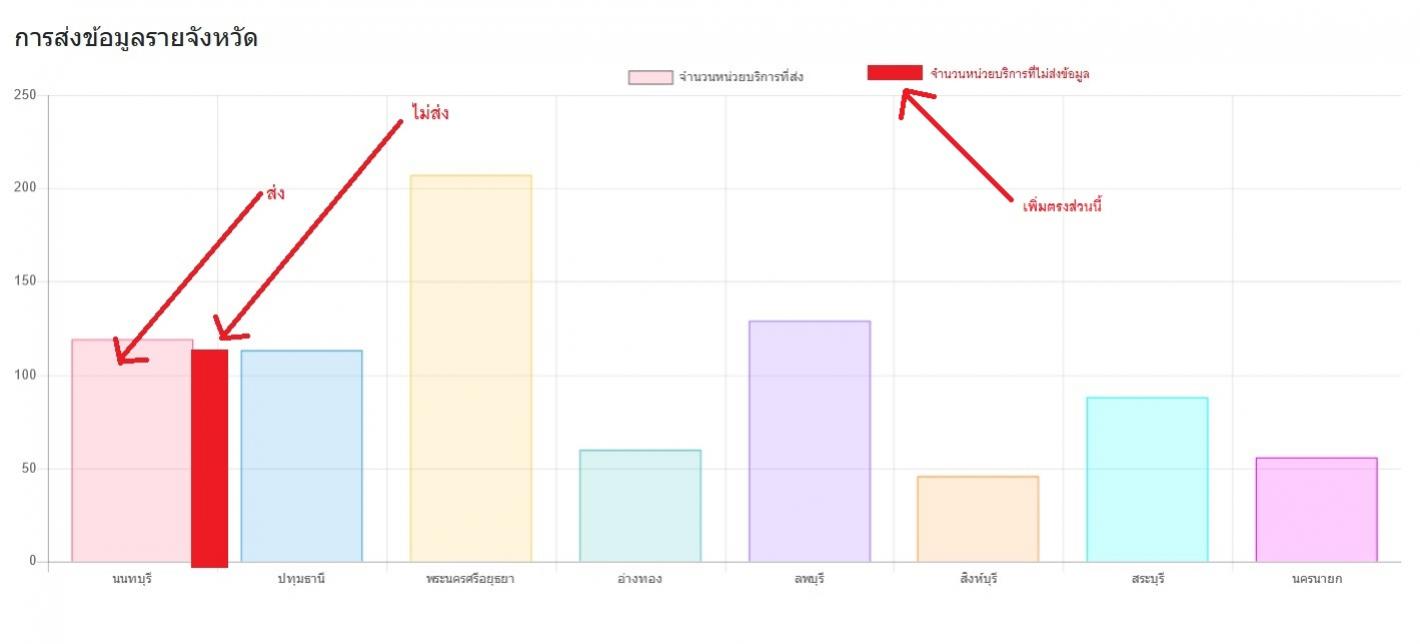Click the 250 y-axis label
Screen dimensions: 1420x644
pos(24,95)
